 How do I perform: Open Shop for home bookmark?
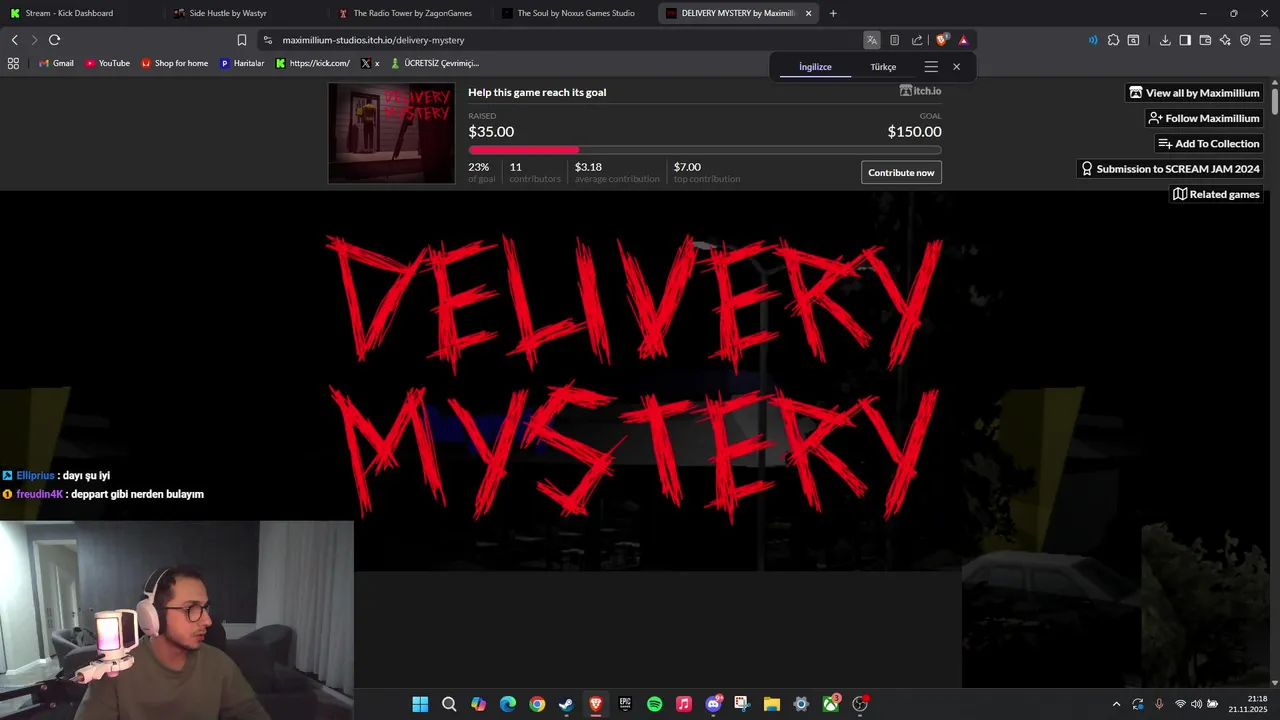174,63
